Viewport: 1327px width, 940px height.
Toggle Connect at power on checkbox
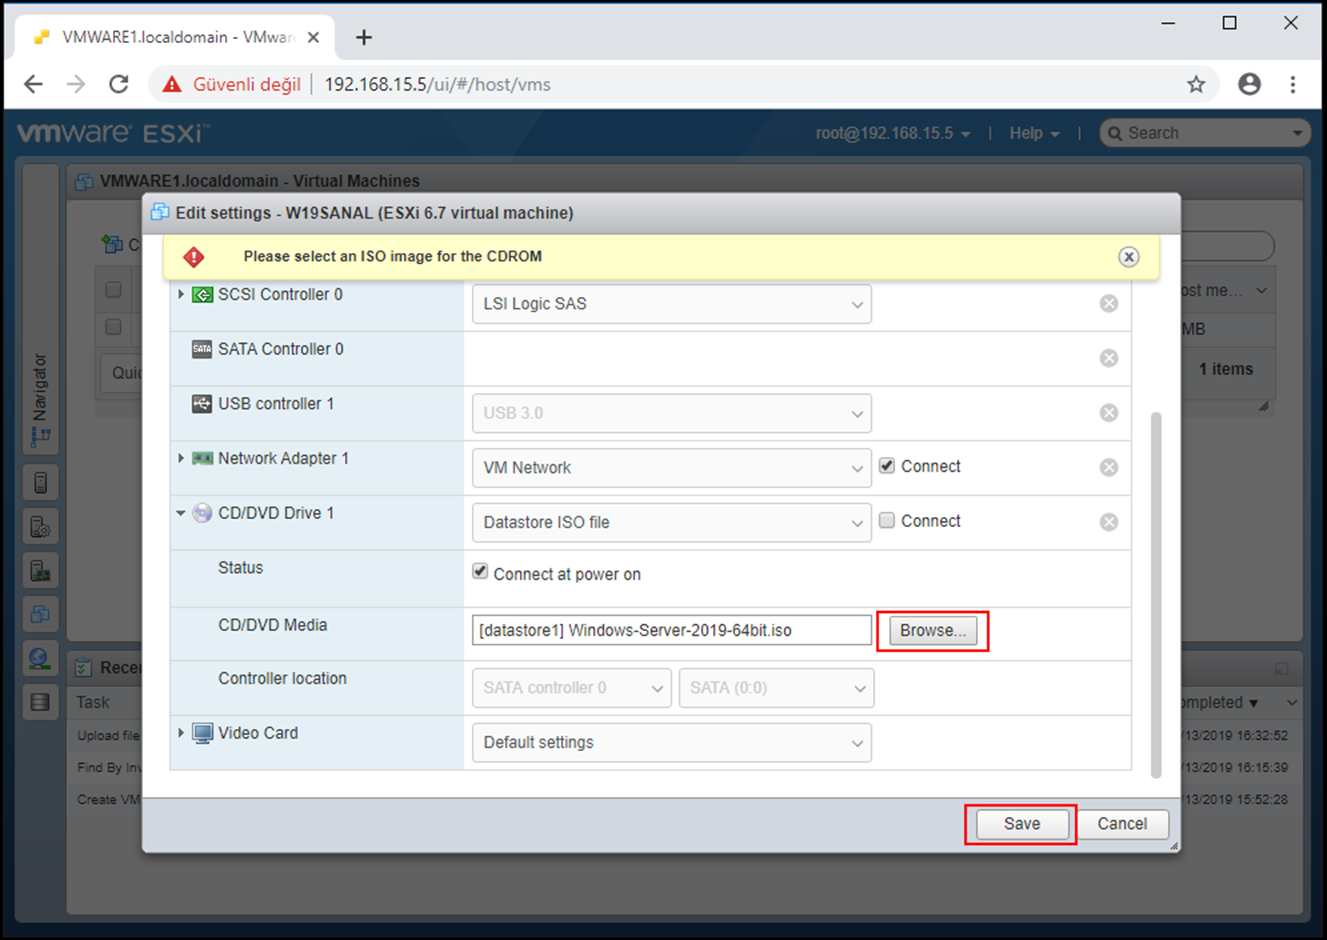pos(480,572)
